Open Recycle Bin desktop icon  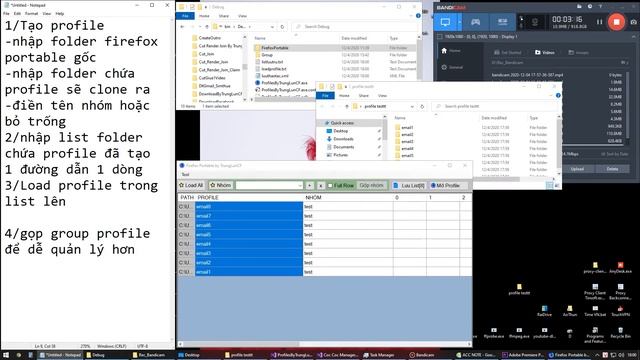[620, 333]
